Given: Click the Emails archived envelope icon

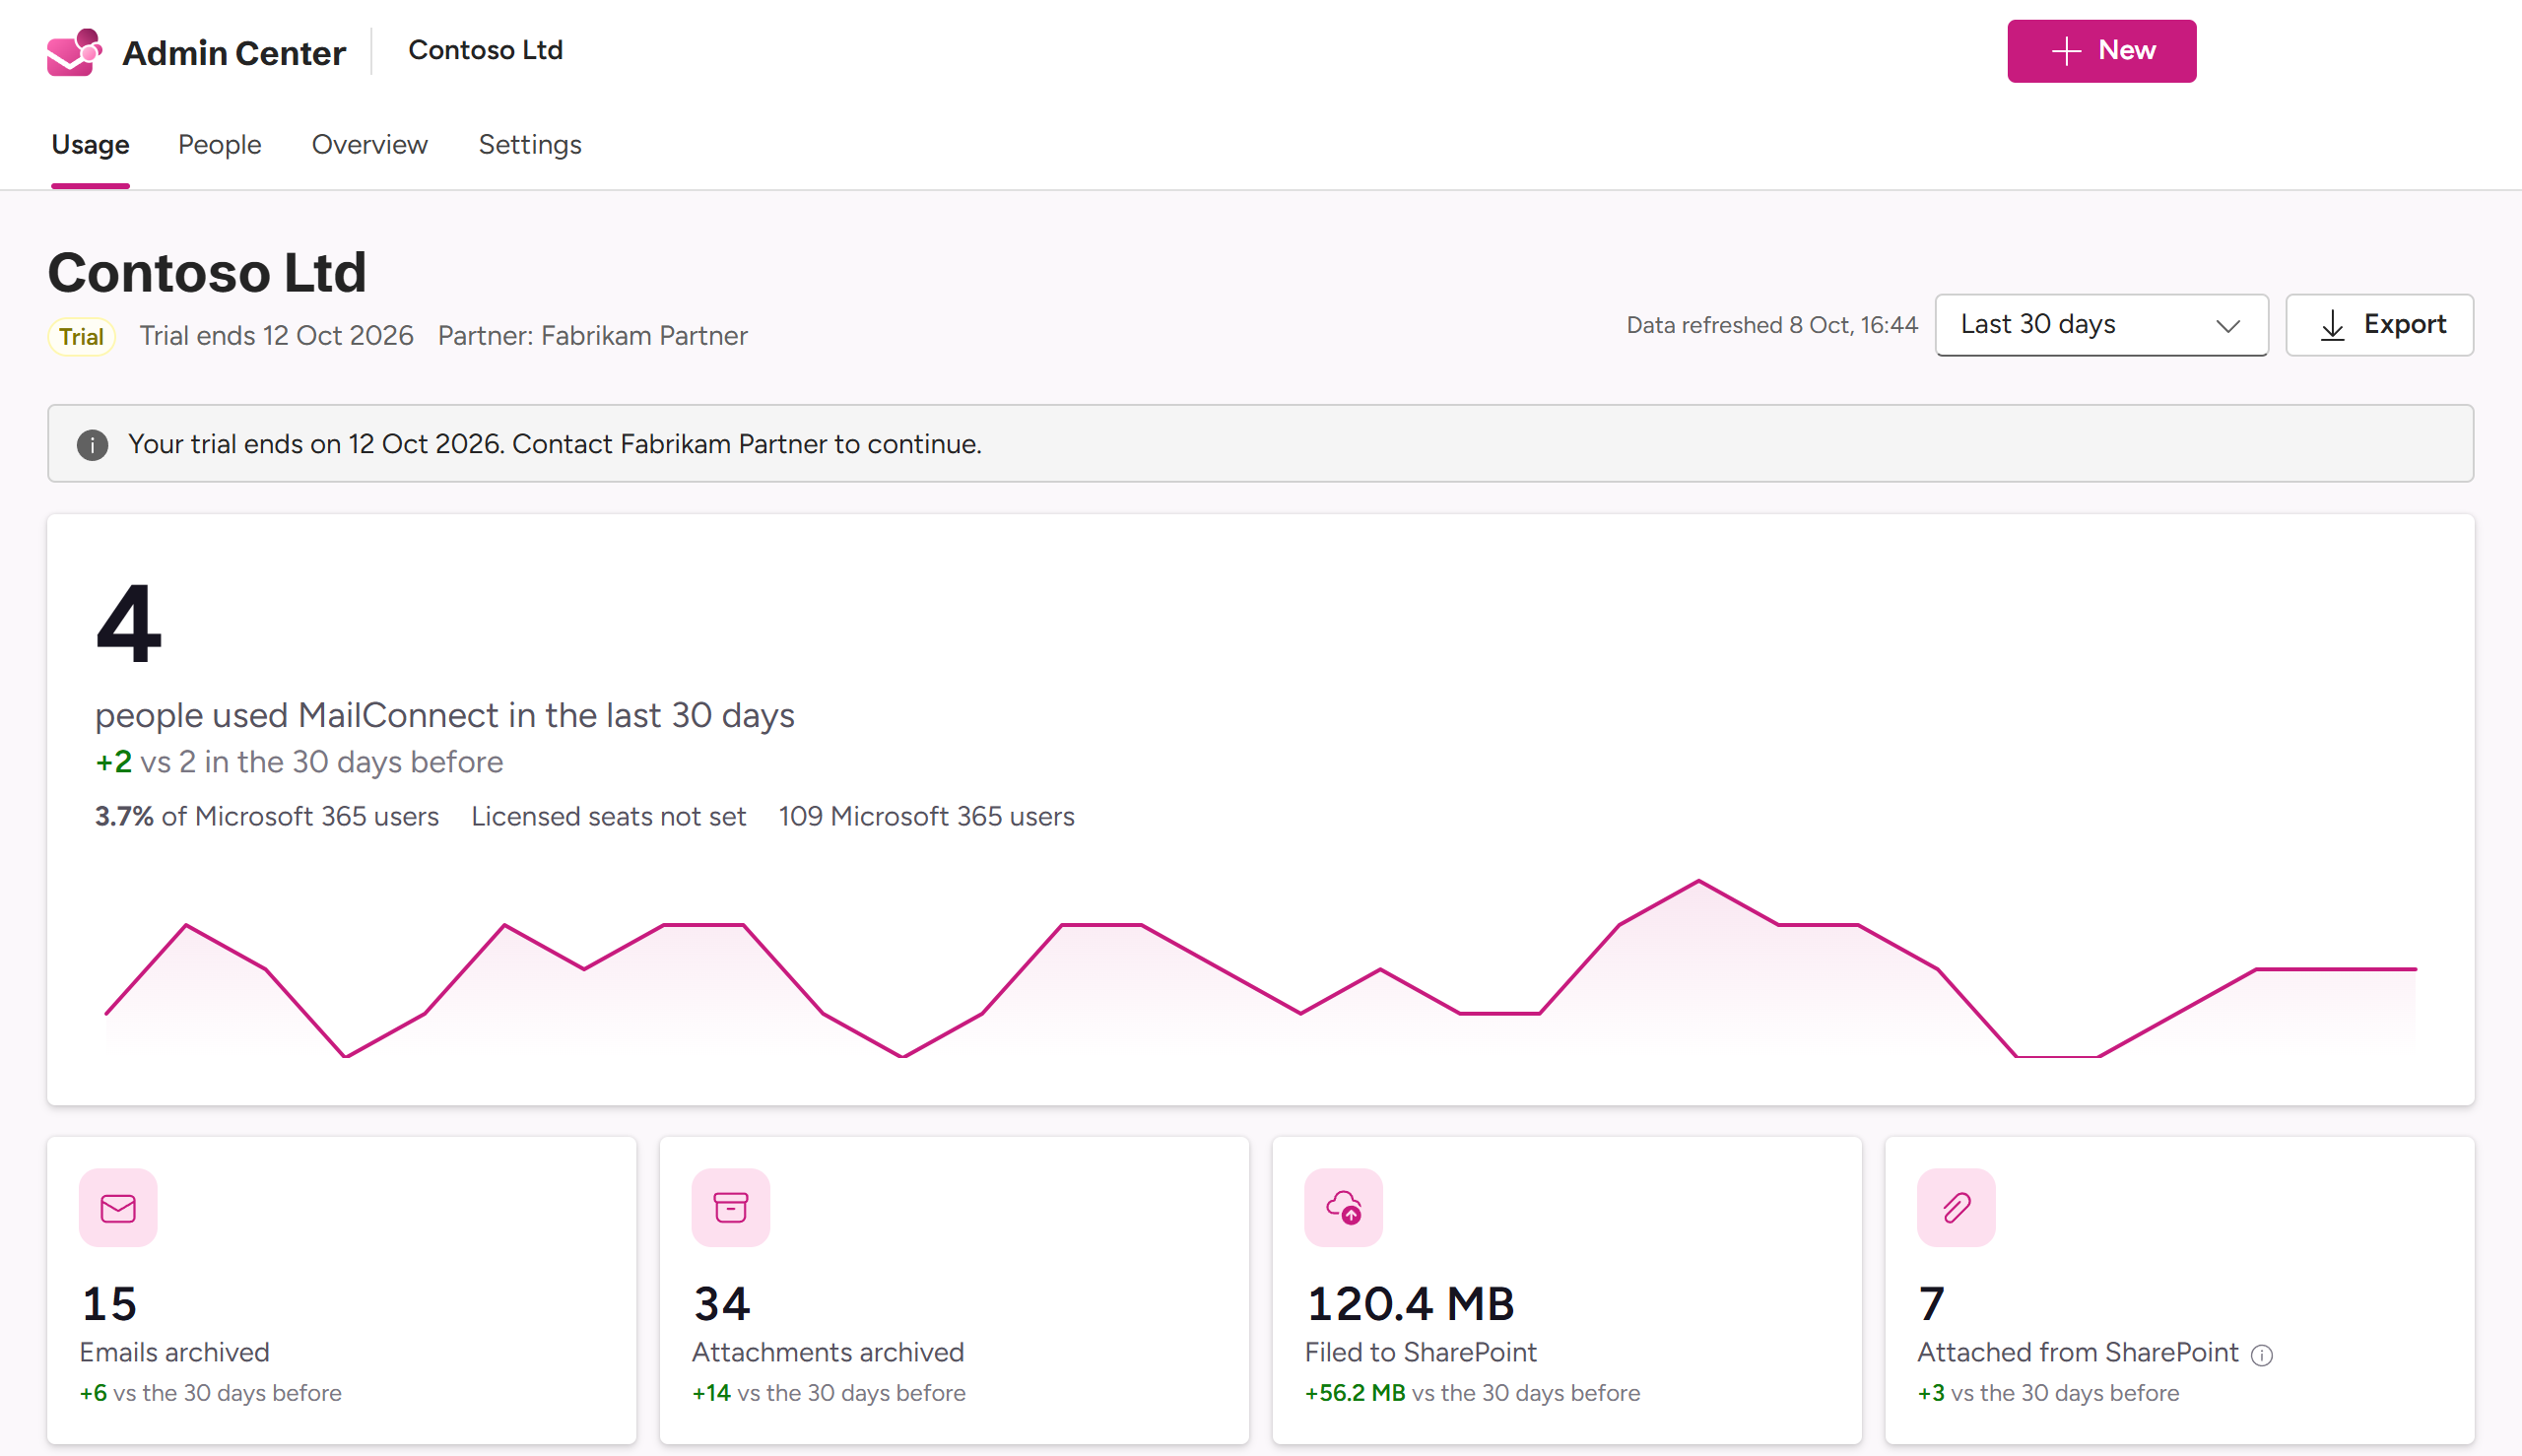Looking at the screenshot, I should tap(118, 1208).
